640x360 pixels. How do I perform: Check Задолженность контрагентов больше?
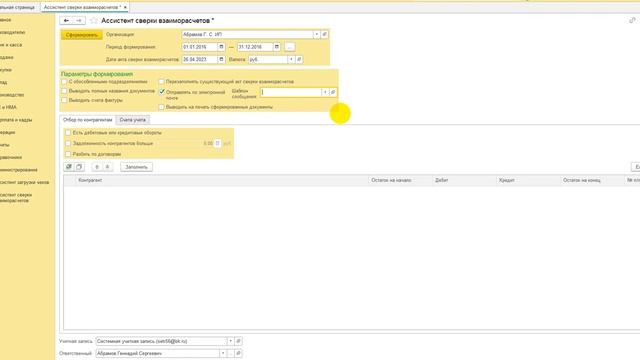pos(68,143)
